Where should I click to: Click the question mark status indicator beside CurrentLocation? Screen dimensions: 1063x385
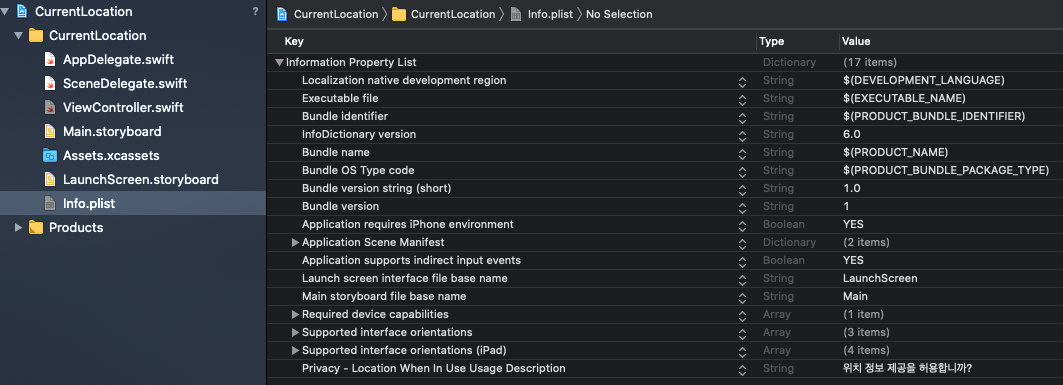coord(255,12)
